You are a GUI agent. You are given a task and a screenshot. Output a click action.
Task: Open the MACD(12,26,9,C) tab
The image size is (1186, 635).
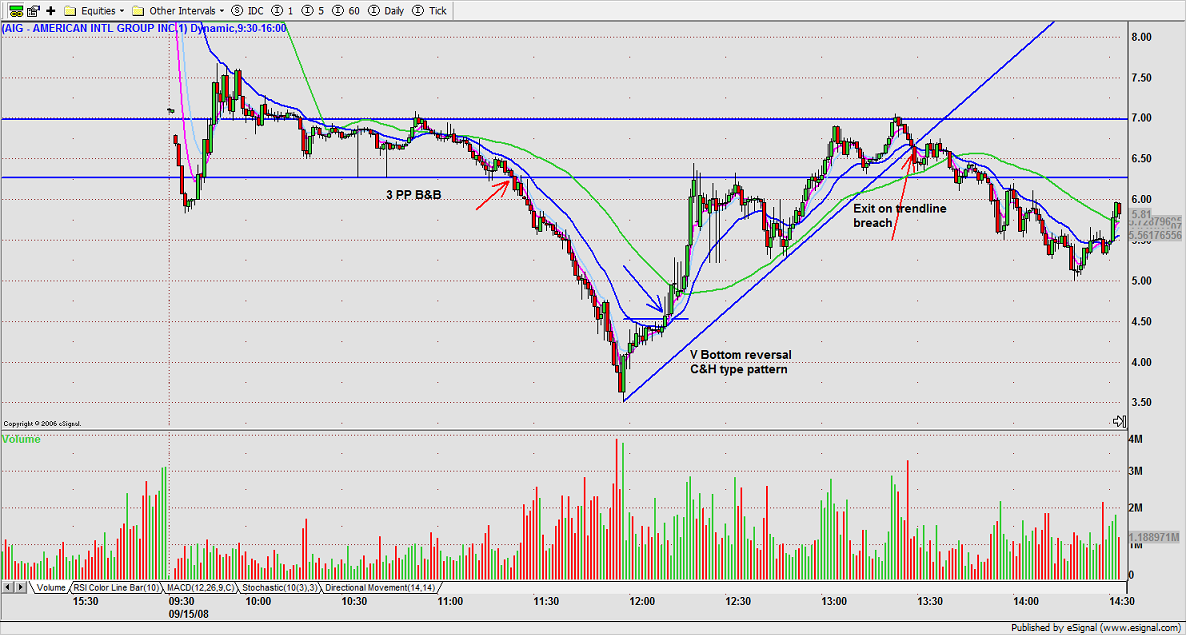[x=199, y=587]
